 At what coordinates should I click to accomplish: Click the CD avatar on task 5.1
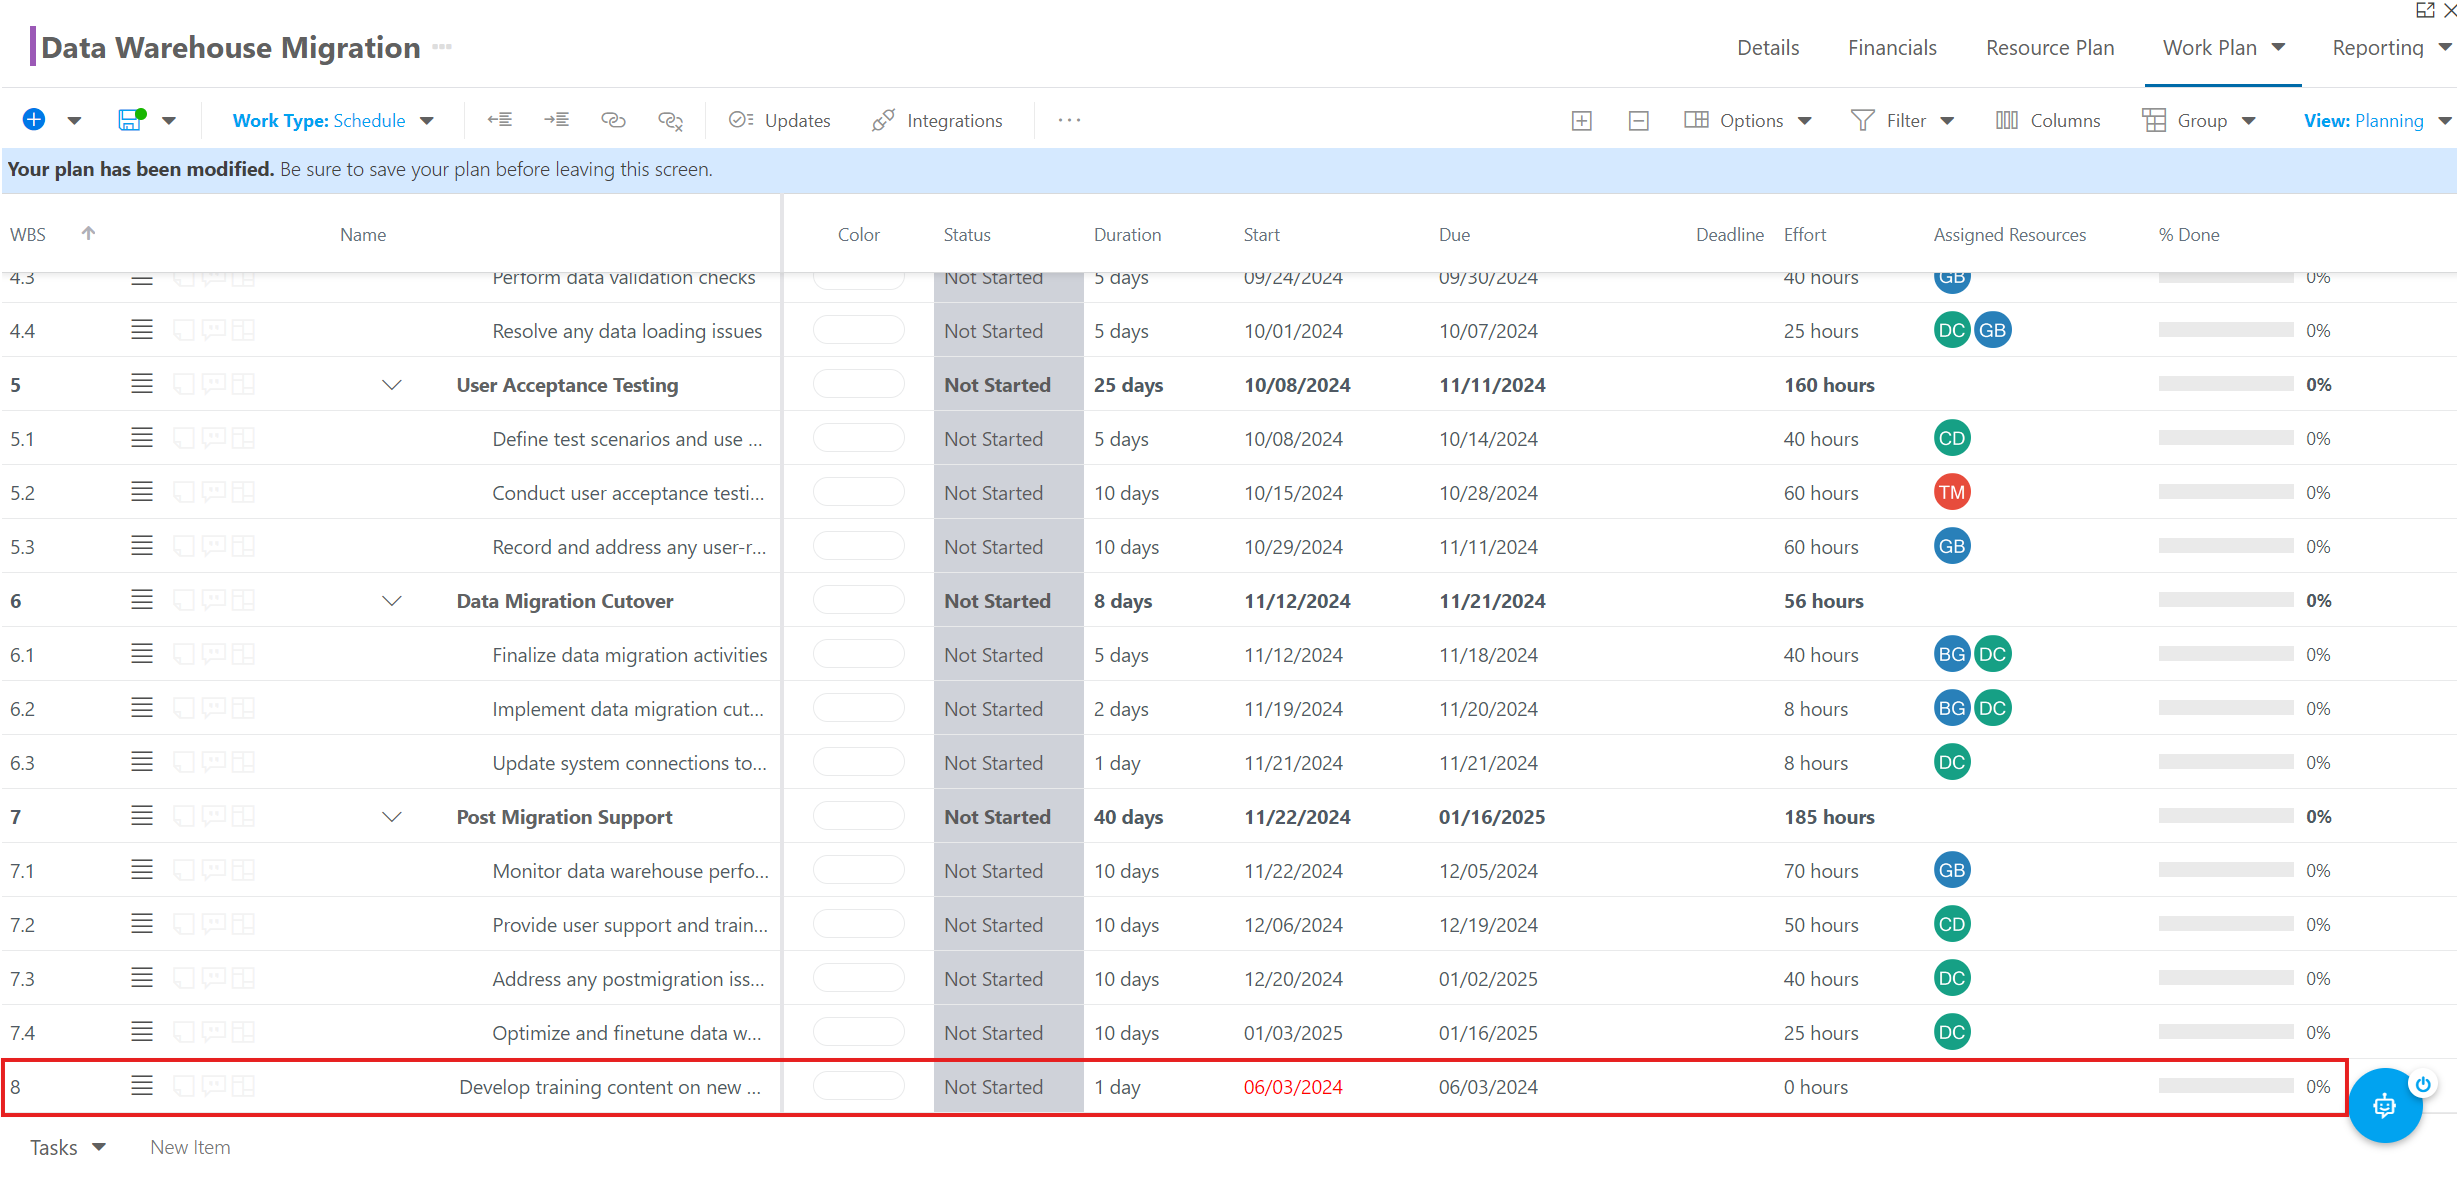click(1951, 438)
